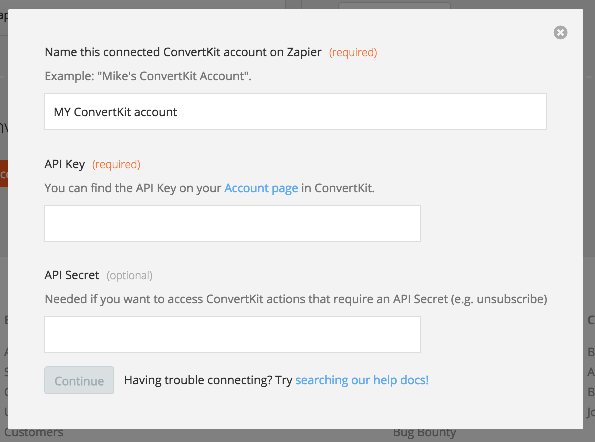Image resolution: width=595 pixels, height=442 pixels.
Task: Click the account name field containing 'MY ConvertKit account'
Action: click(x=295, y=112)
